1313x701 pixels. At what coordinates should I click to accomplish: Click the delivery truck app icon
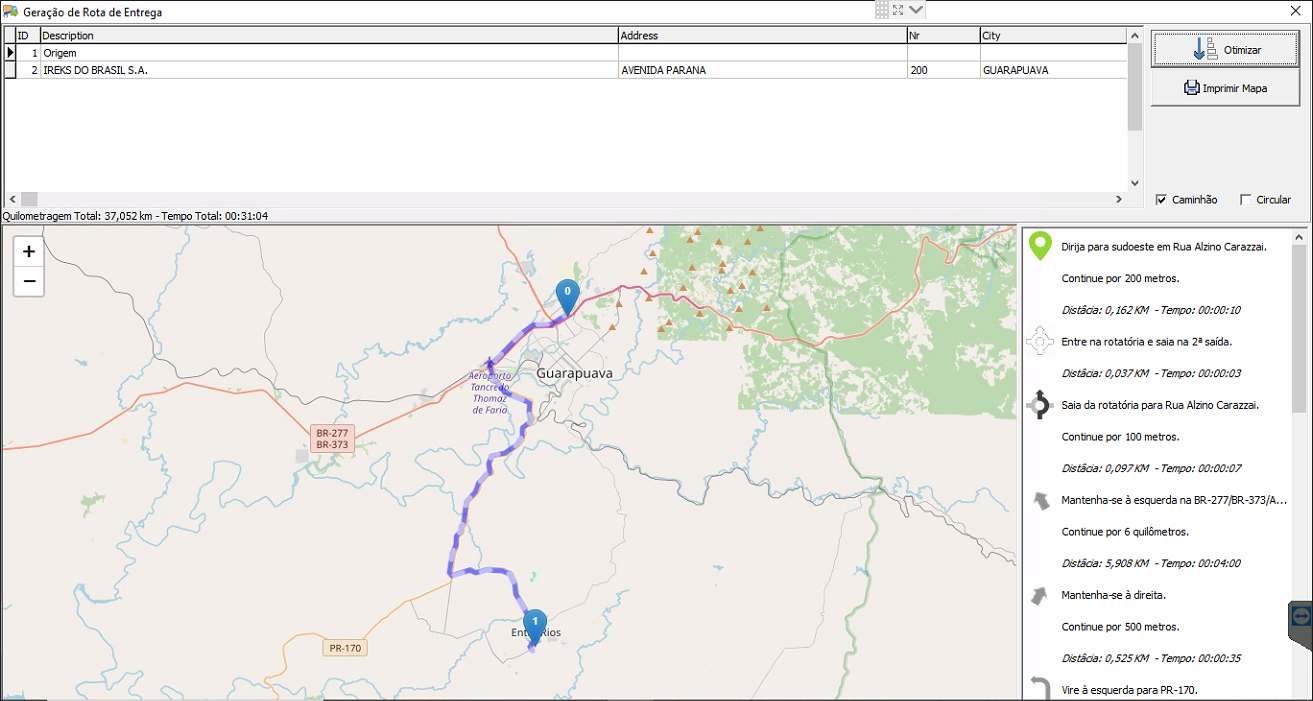click(11, 12)
